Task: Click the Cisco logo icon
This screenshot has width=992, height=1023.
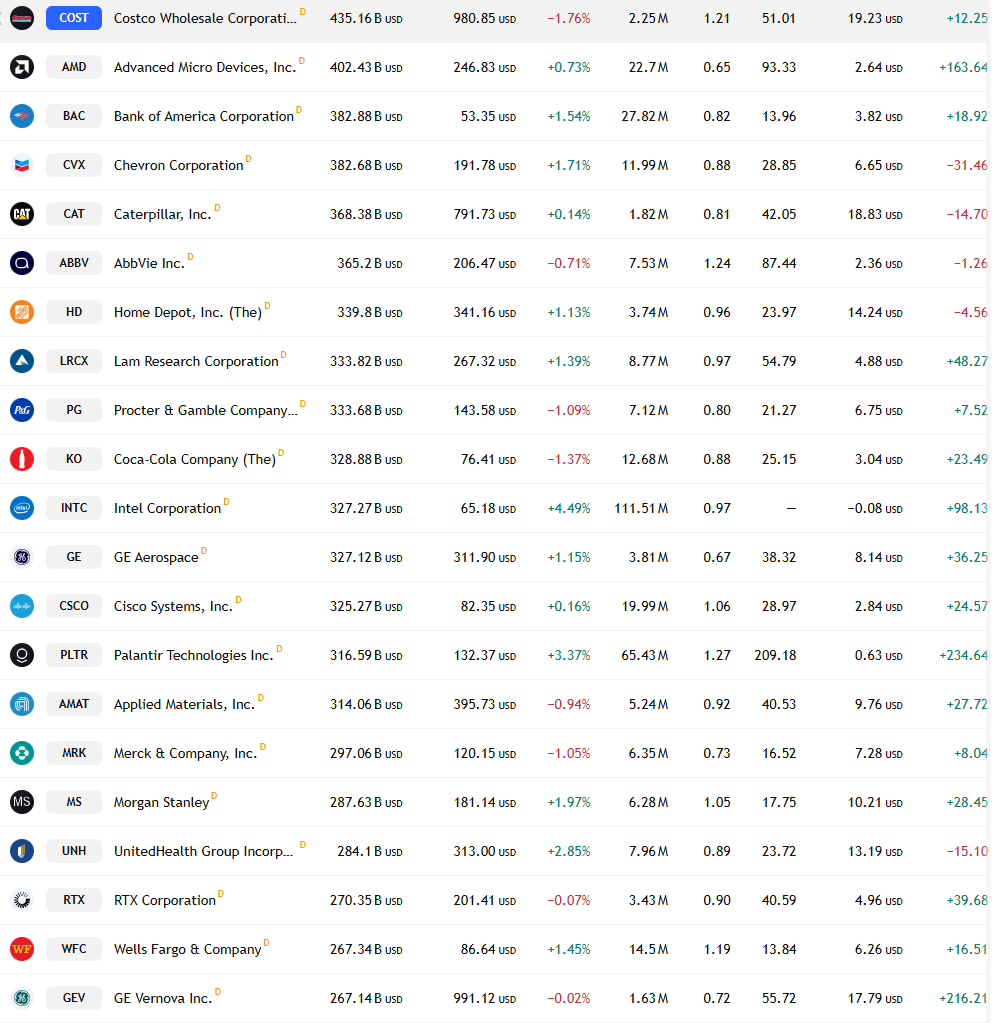Action: [22, 605]
